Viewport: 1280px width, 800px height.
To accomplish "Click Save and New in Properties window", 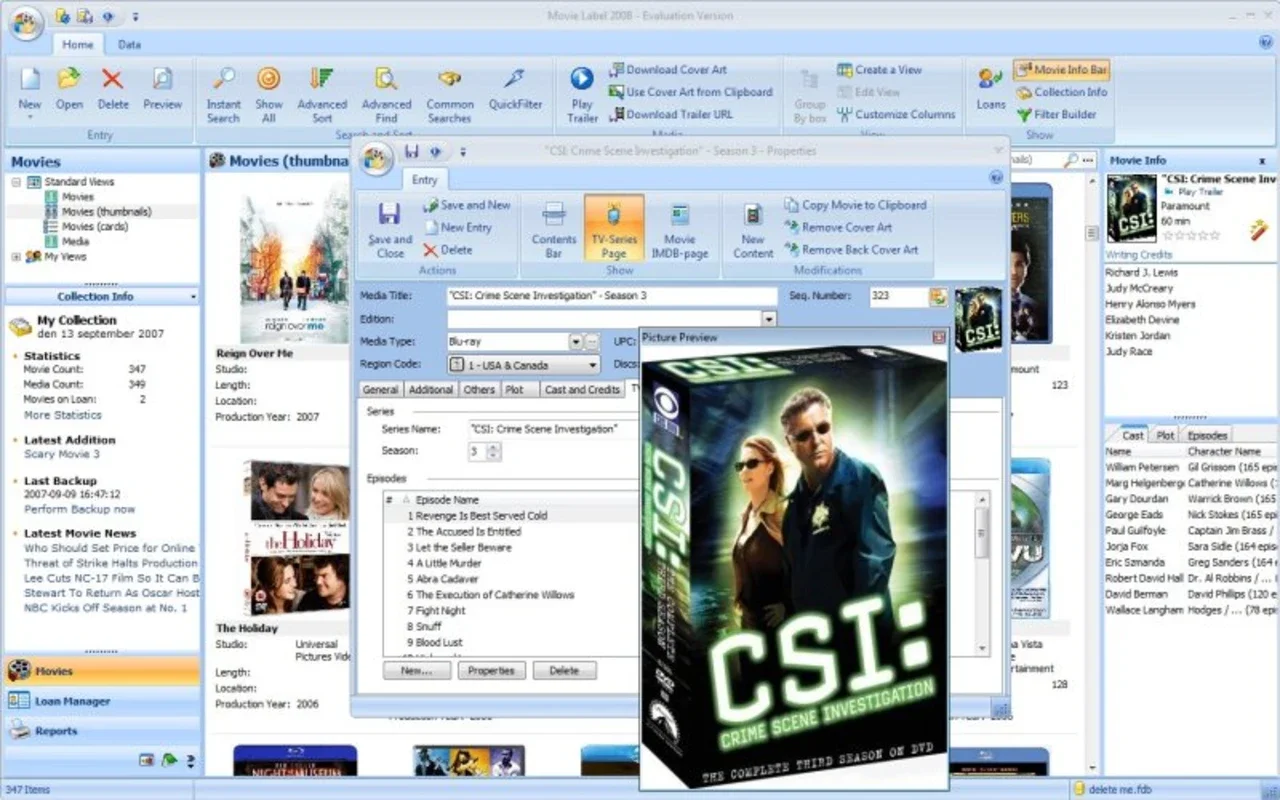I will click(x=466, y=205).
